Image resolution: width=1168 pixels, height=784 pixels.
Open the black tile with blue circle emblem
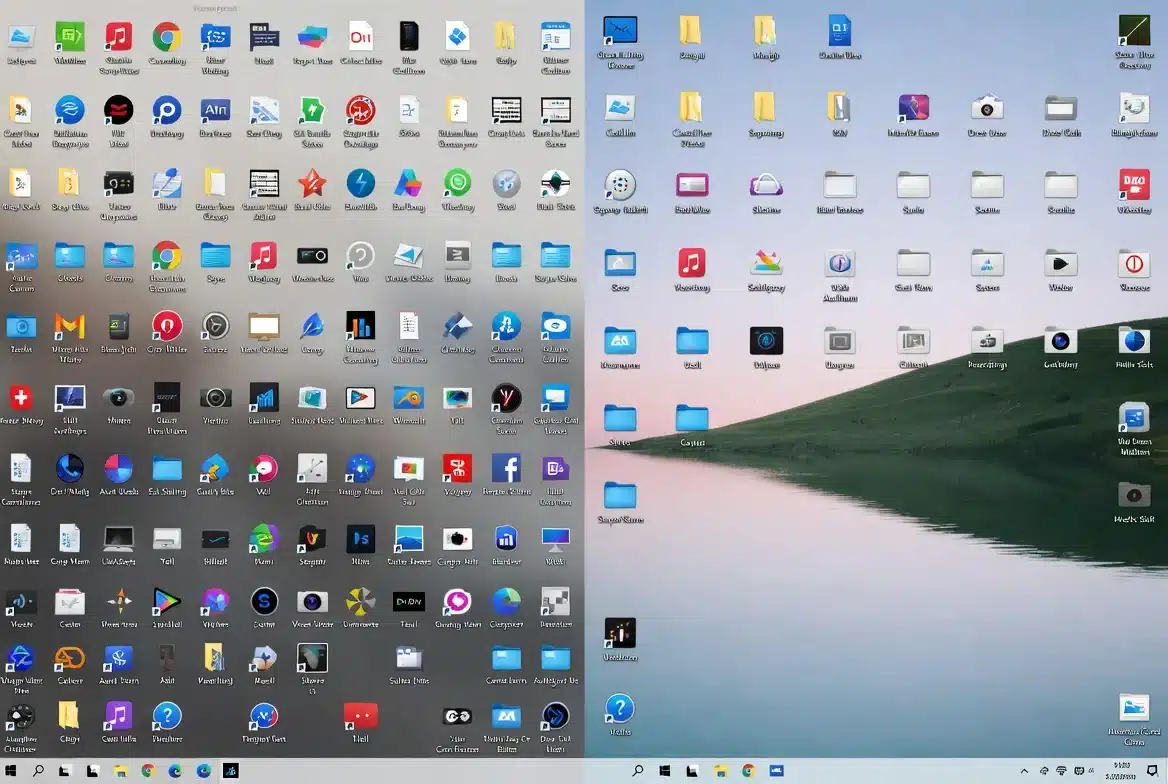[766, 341]
